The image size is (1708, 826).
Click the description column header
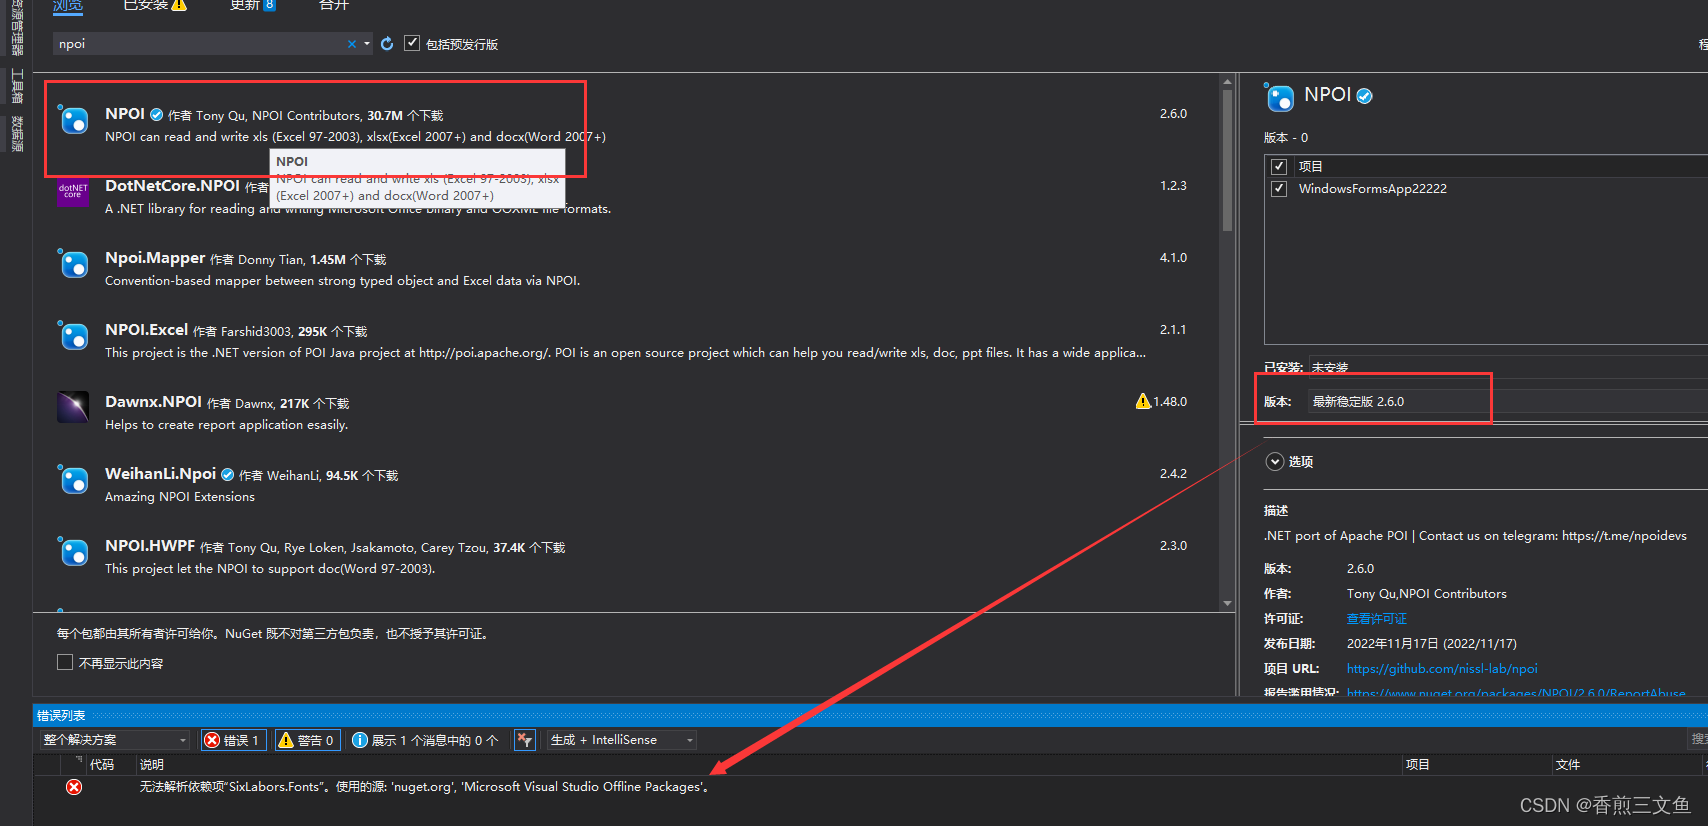pyautogui.click(x=151, y=764)
